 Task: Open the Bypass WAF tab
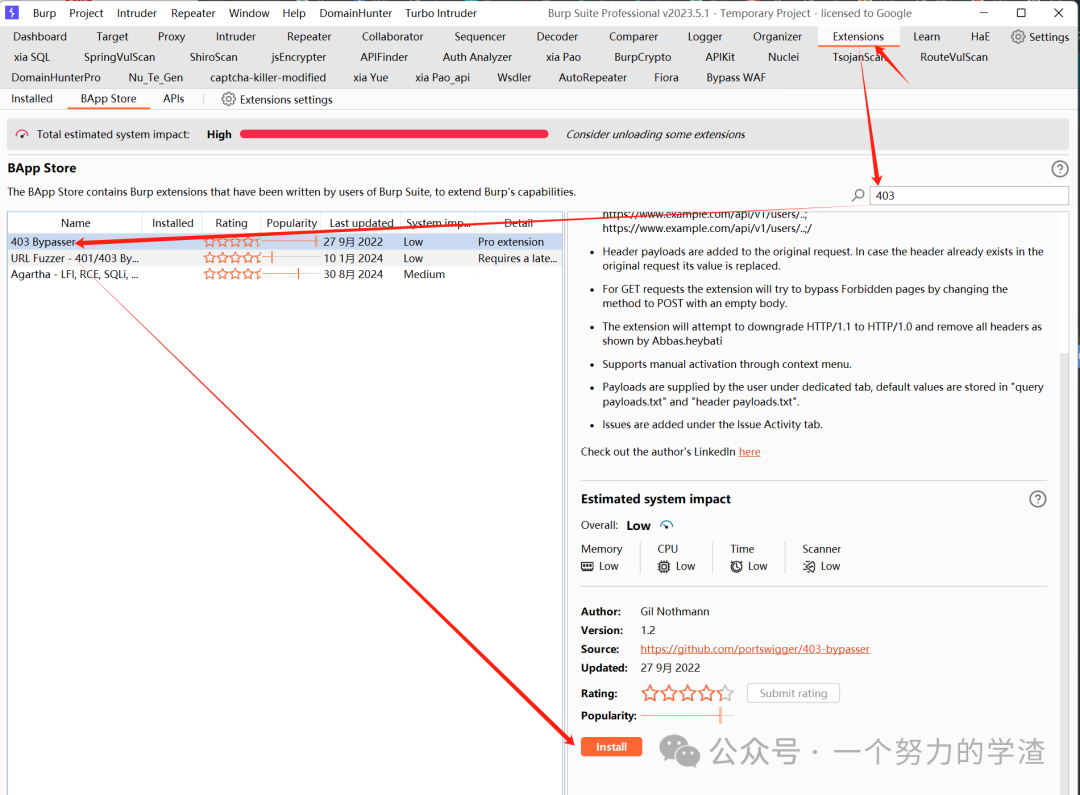pyautogui.click(x=736, y=77)
